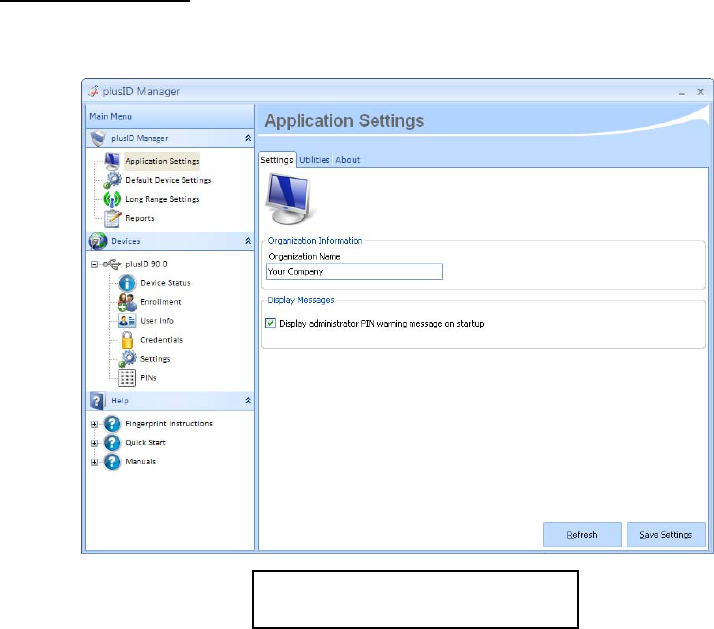The image size is (714, 629).
Task: Open Enrollment label
Action: click(x=161, y=302)
